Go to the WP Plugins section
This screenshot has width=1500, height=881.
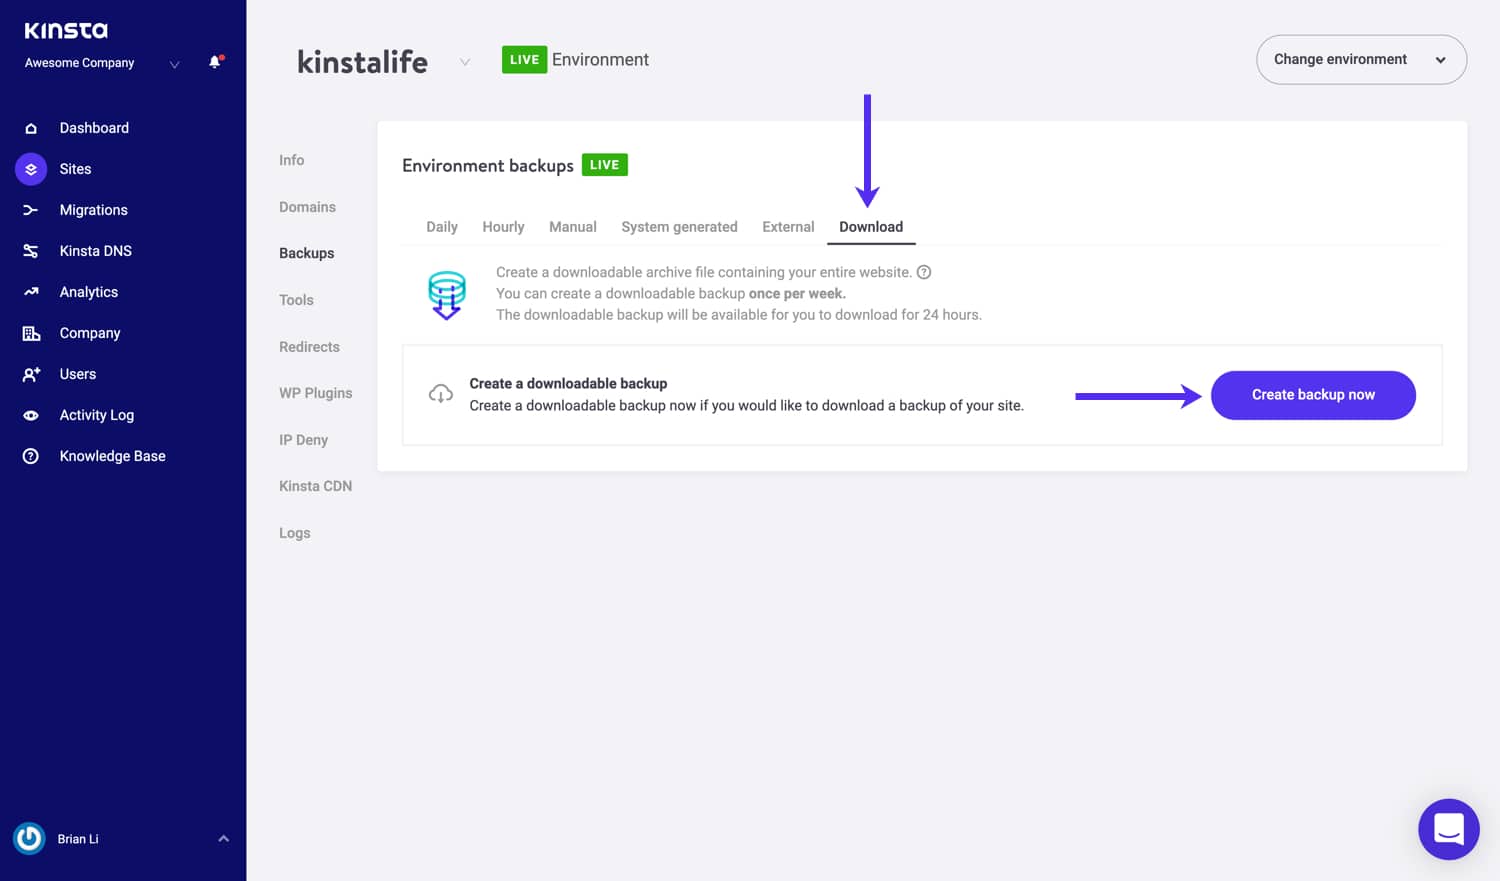[x=315, y=392]
